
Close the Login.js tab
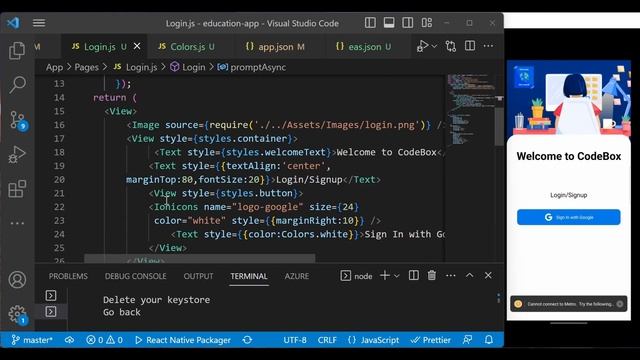pyautogui.click(x=137, y=46)
